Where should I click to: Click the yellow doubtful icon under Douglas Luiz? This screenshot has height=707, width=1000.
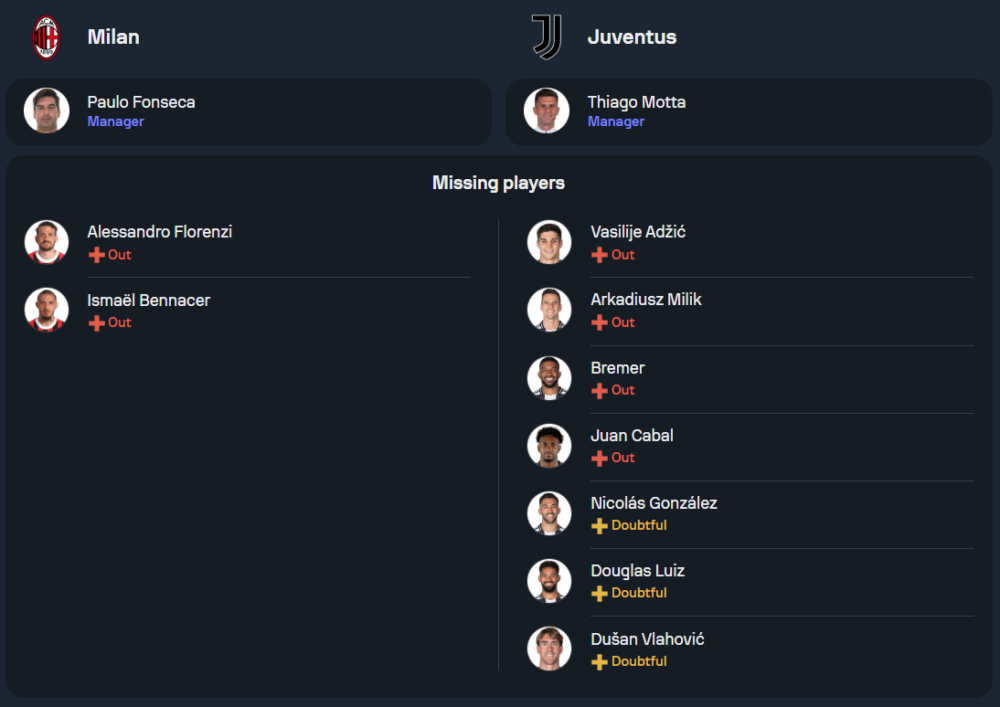point(599,594)
